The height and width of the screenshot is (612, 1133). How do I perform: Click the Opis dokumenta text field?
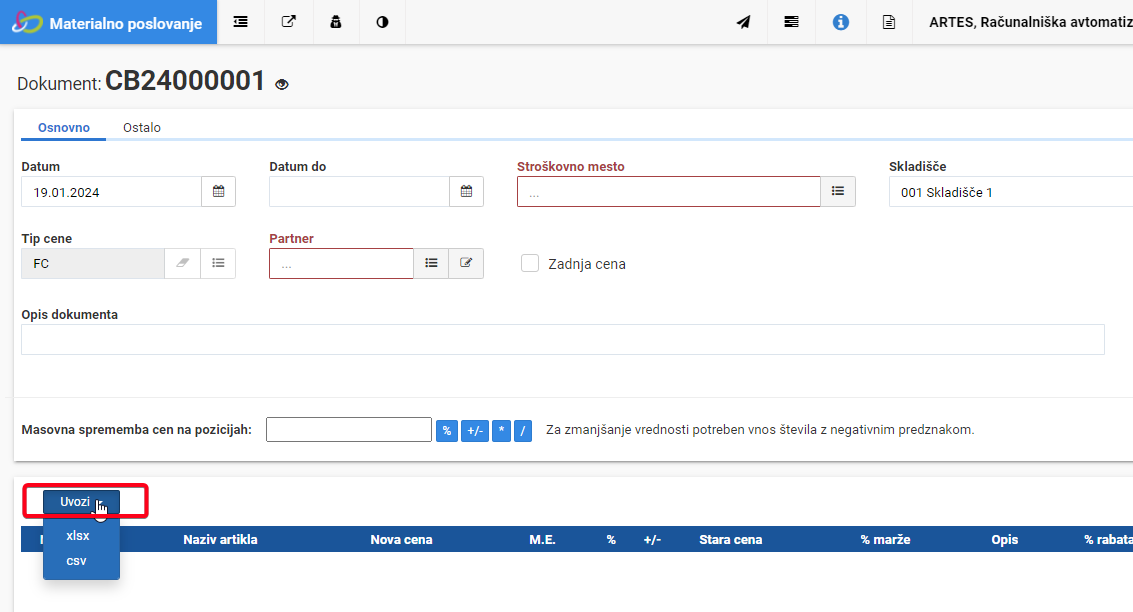[563, 340]
